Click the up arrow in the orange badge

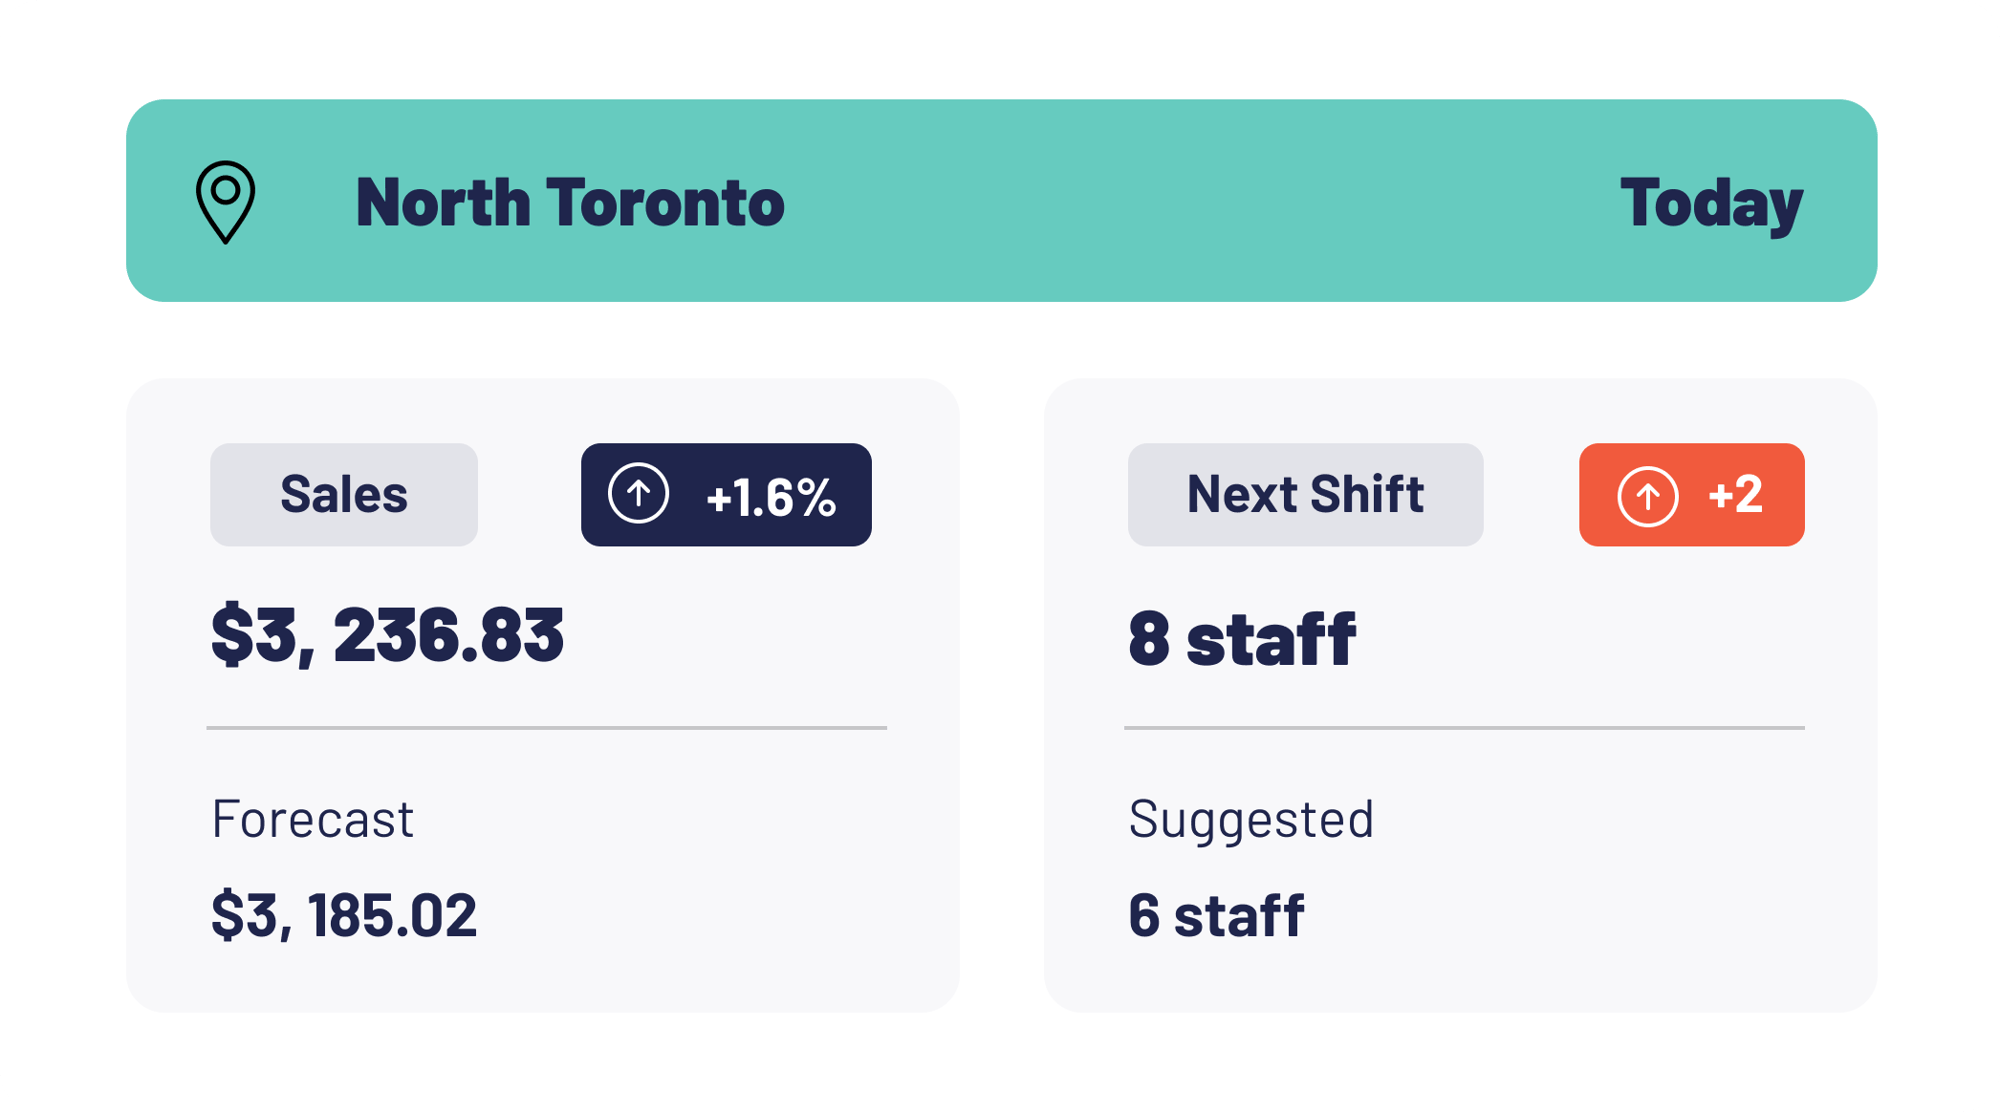click(x=1647, y=496)
